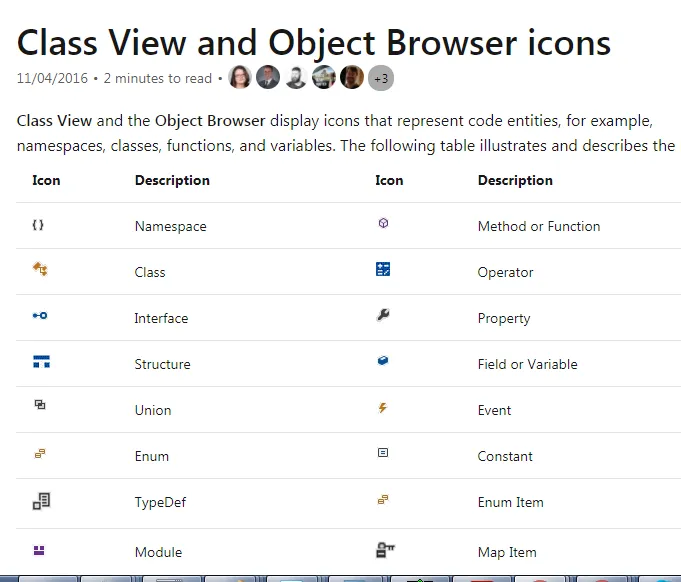Click the page title heading

[x=313, y=42]
